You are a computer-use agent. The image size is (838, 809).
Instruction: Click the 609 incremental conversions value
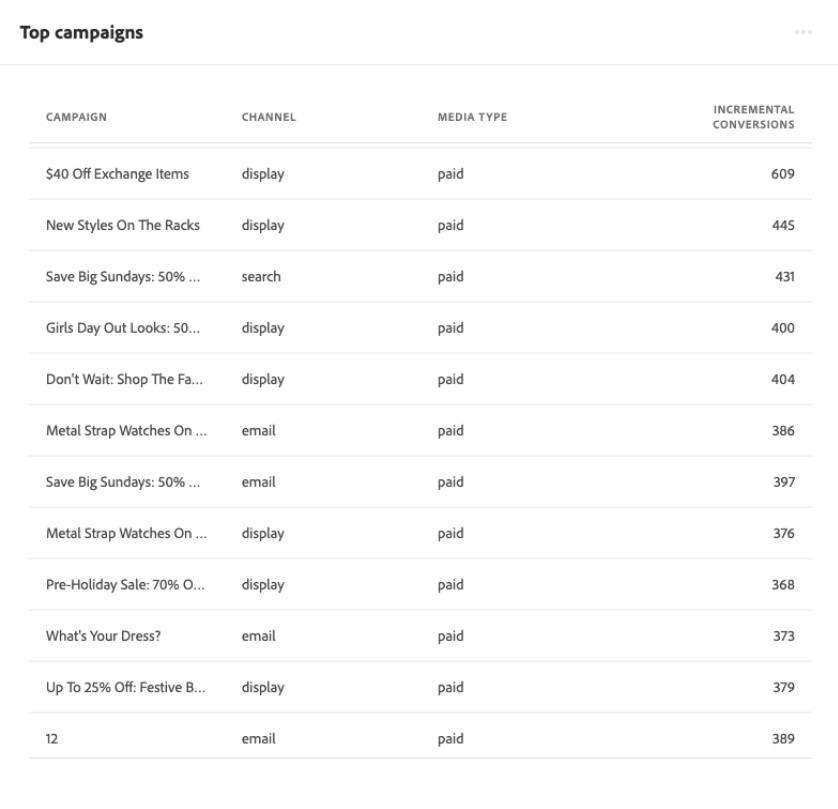tap(783, 174)
